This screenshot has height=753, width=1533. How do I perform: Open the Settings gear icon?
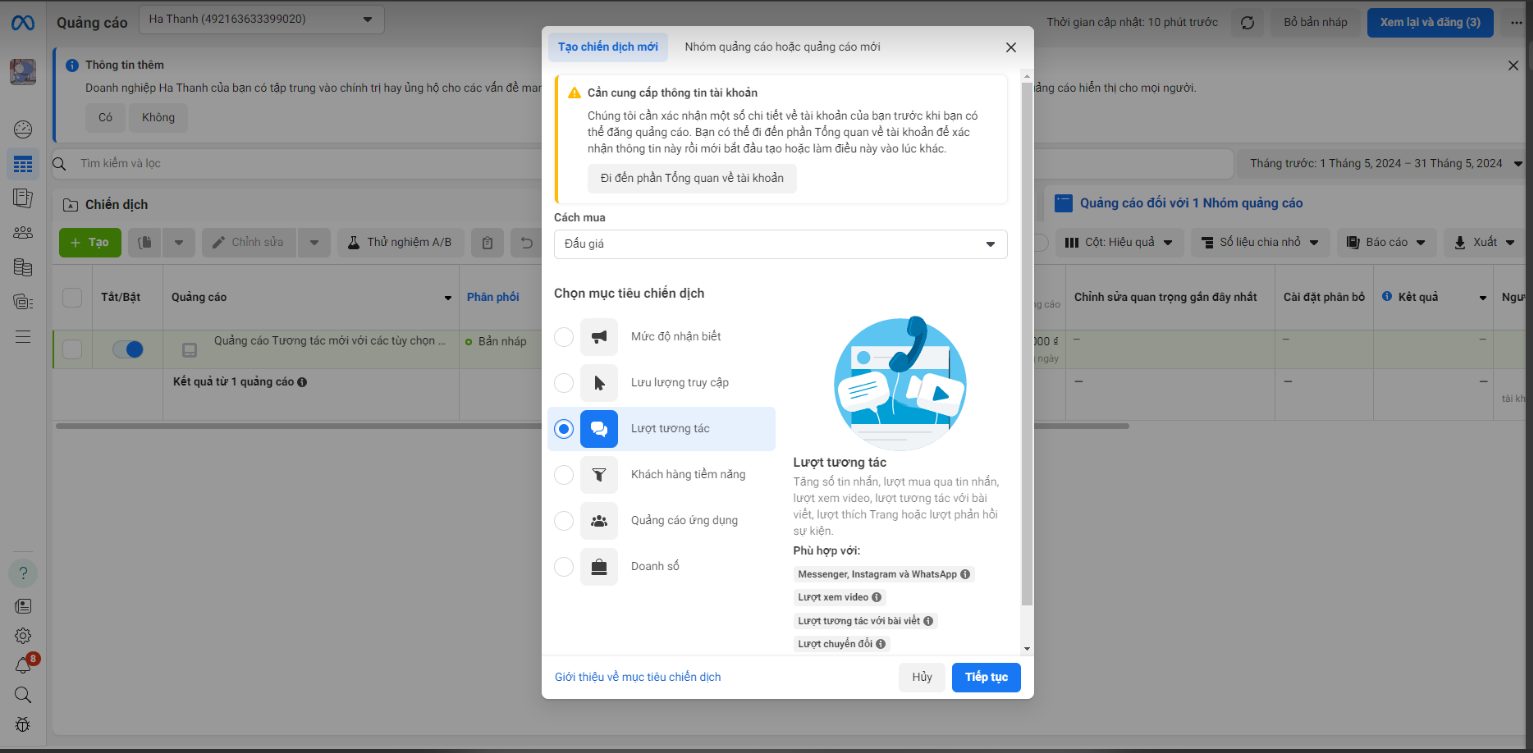22,636
